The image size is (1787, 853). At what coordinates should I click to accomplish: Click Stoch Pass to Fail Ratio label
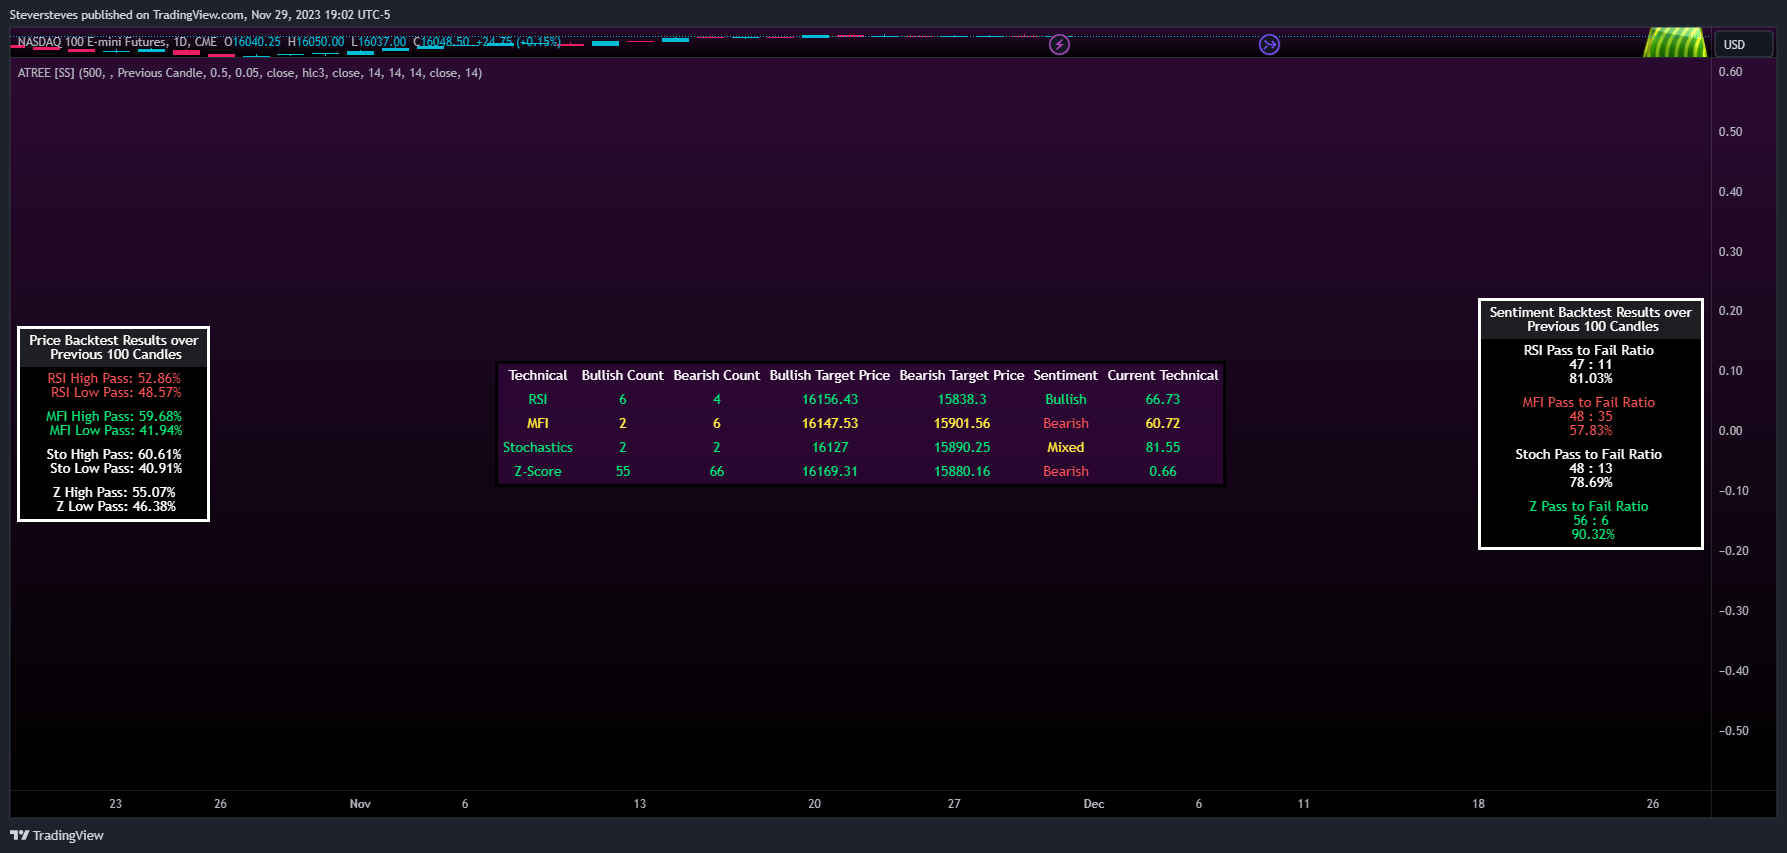coord(1589,454)
